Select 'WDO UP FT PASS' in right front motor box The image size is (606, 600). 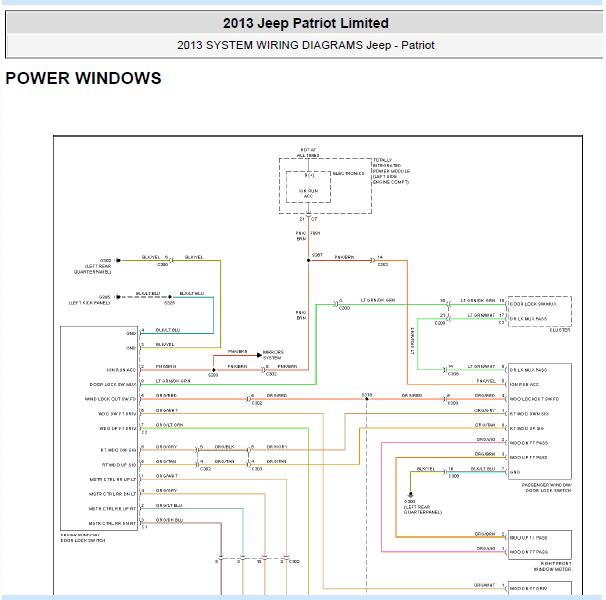click(x=528, y=538)
